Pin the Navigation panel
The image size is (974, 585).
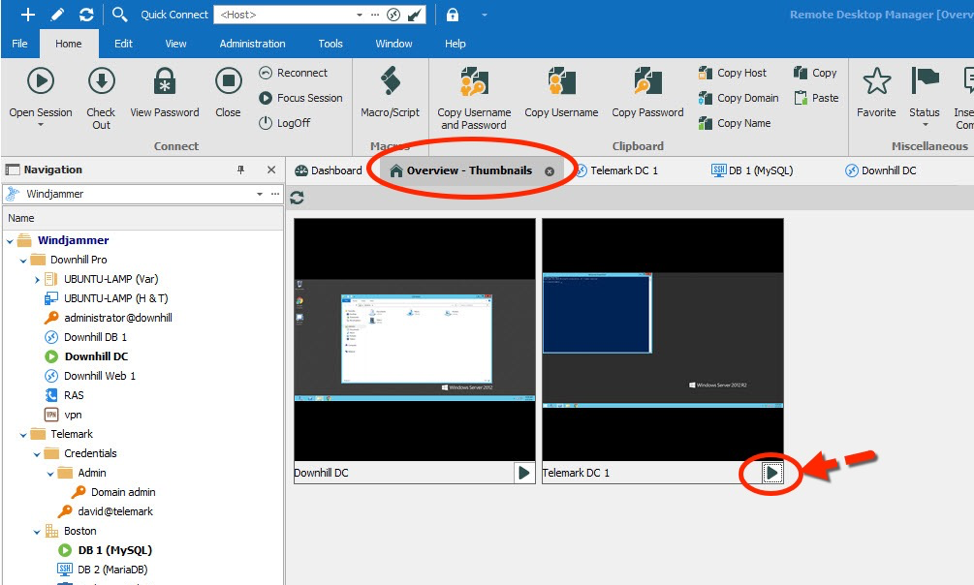pyautogui.click(x=241, y=170)
